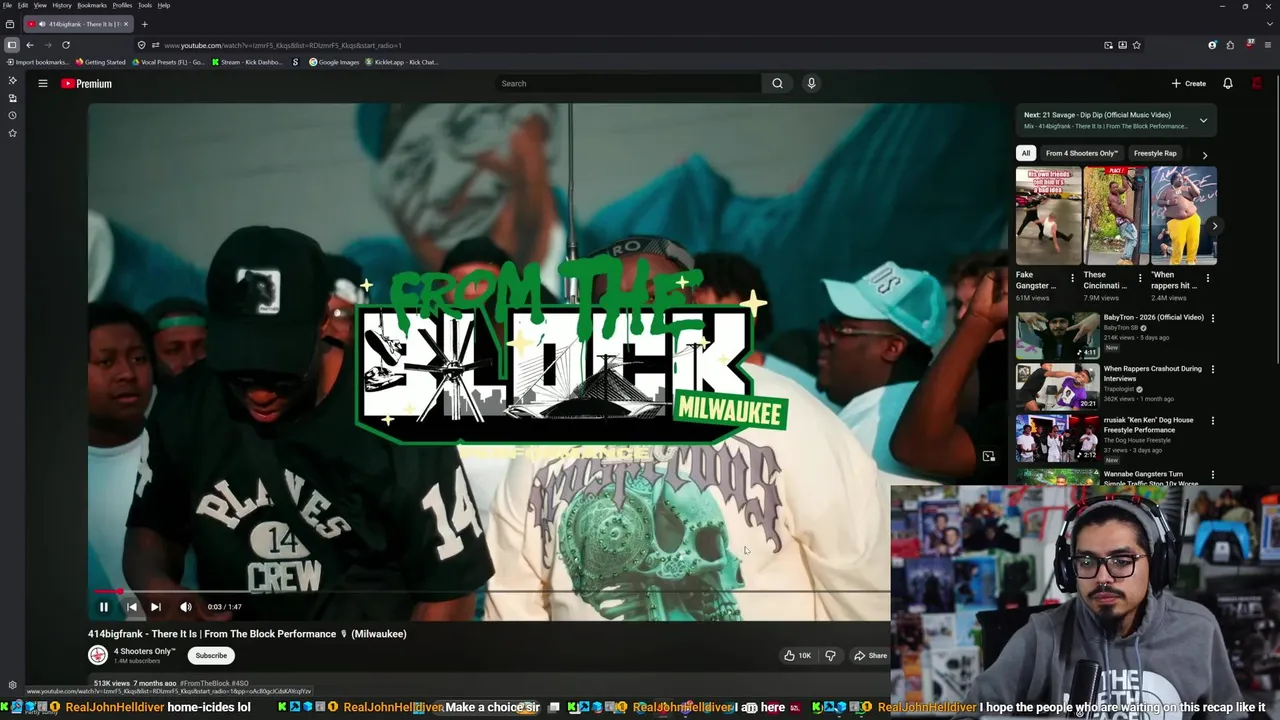Open the Tools menu

(x=145, y=5)
